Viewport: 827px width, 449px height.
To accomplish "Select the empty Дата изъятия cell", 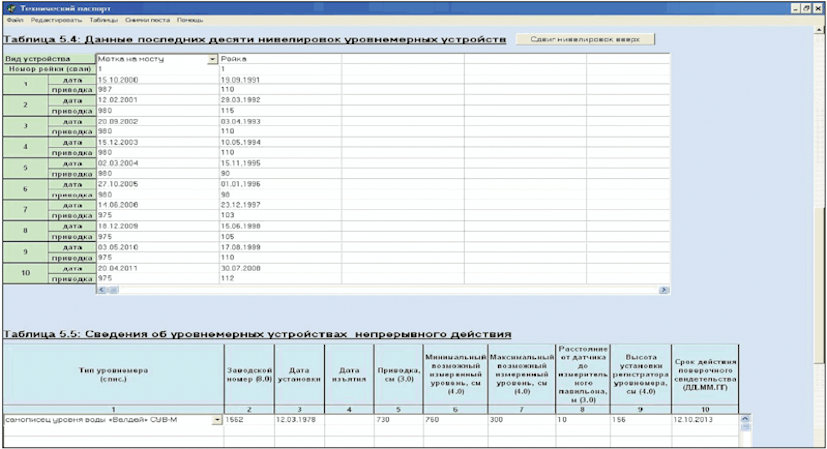I will pyautogui.click(x=348, y=420).
